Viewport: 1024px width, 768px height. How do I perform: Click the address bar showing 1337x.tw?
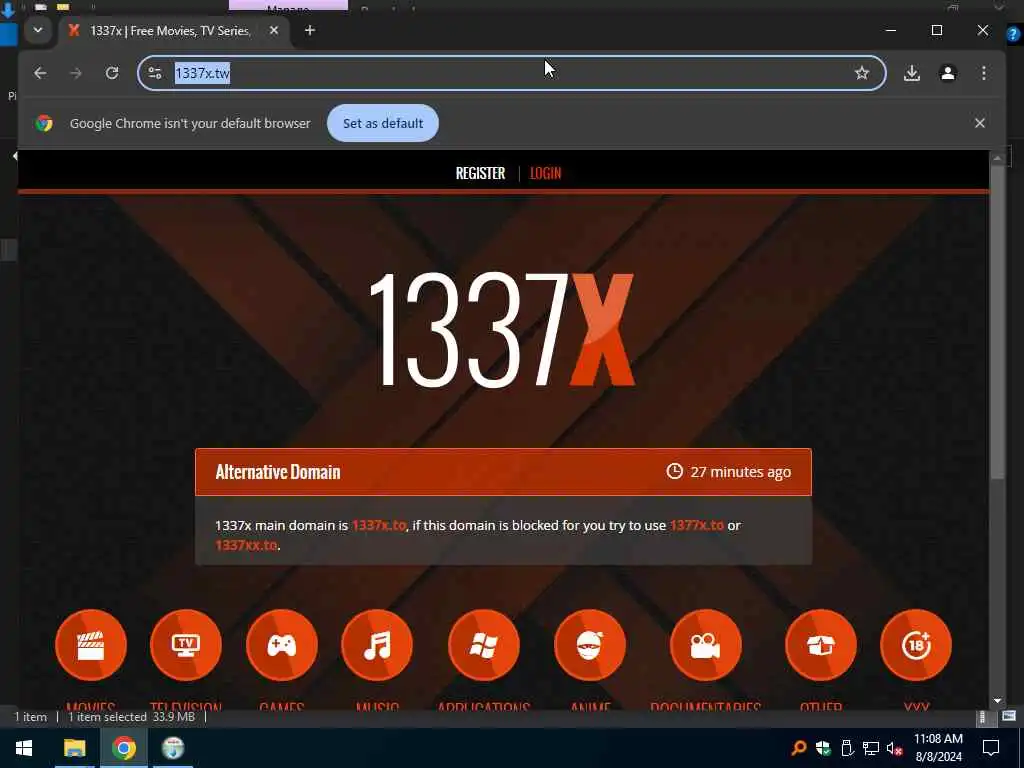511,73
